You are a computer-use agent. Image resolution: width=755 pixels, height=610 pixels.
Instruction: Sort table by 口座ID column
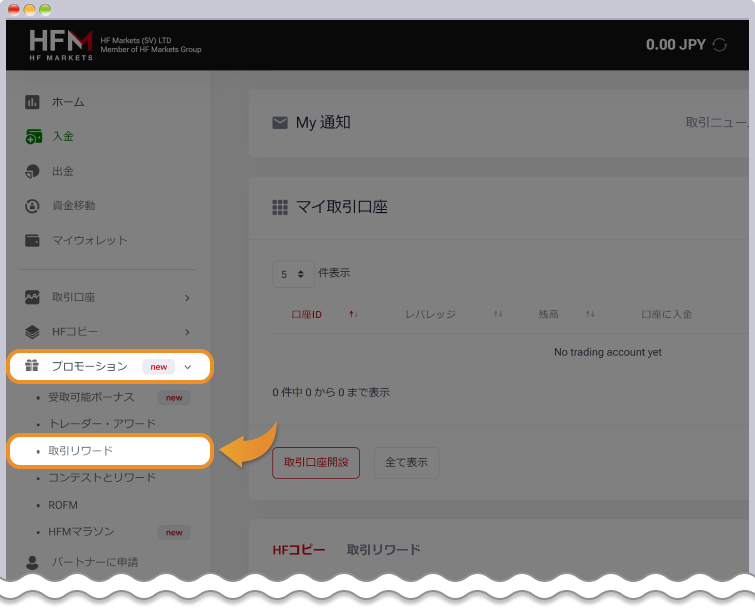[x=307, y=314]
